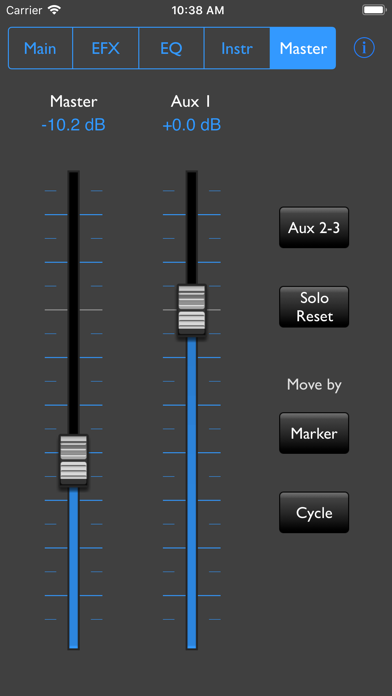Image resolution: width=392 pixels, height=696 pixels.
Task: Click the Master -10.2 dB value
Action: tap(73, 125)
